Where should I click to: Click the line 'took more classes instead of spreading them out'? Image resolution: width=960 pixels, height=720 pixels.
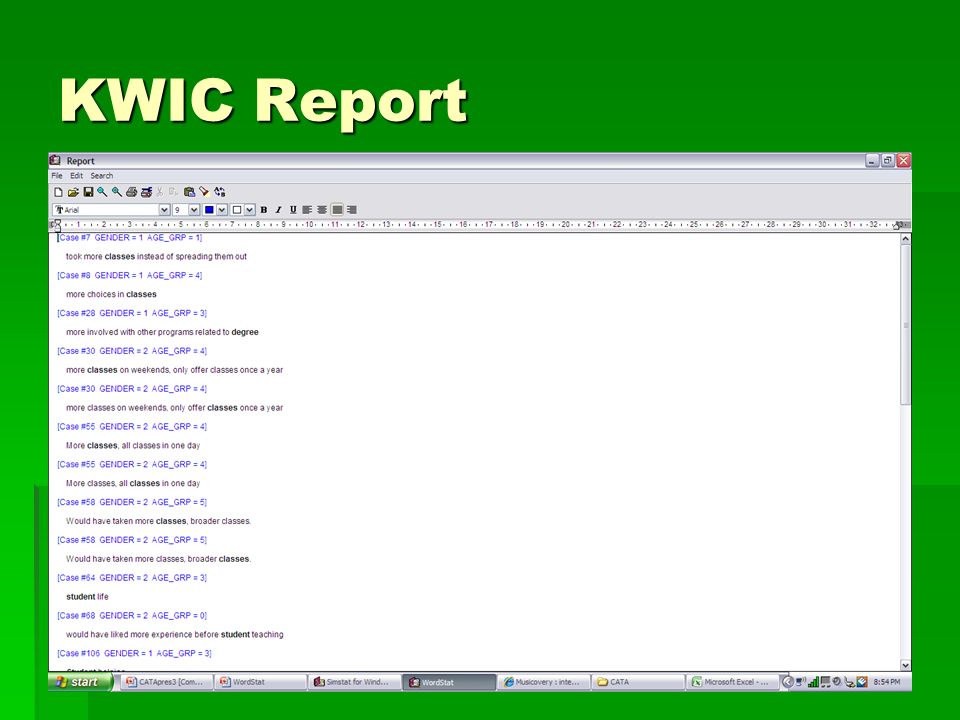coord(156,257)
